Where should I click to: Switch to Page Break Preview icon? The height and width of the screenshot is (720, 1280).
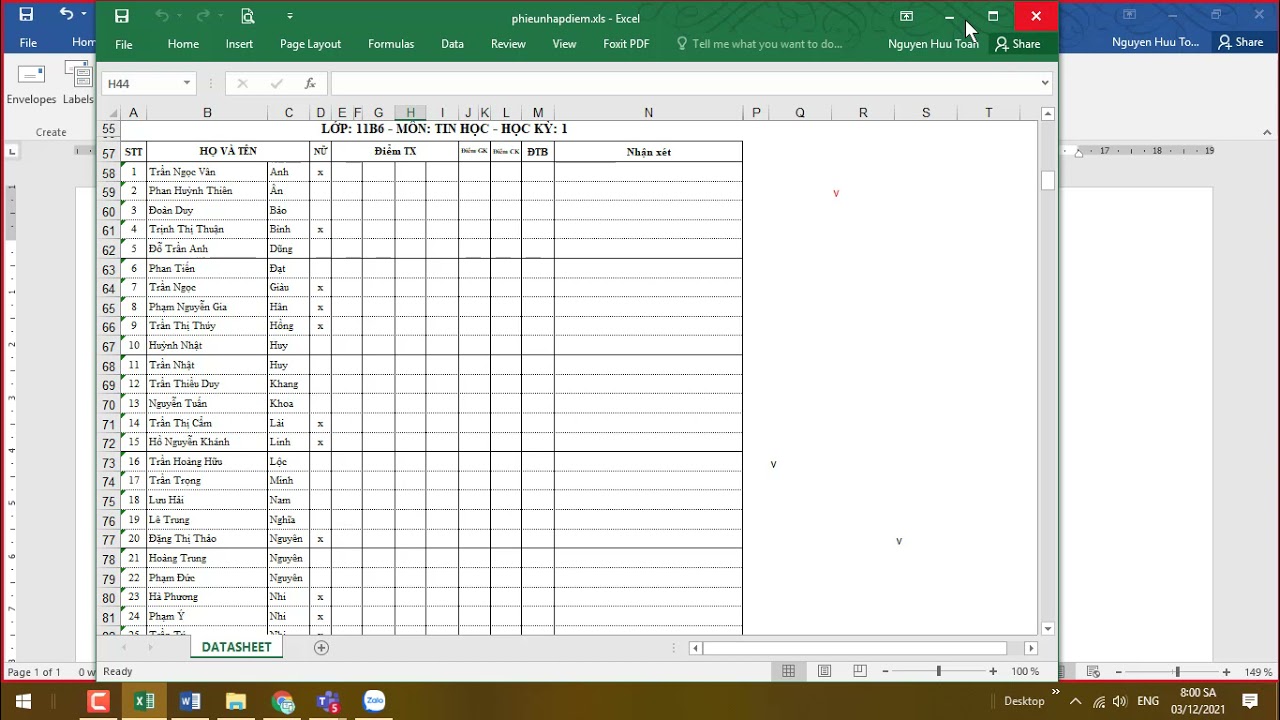pos(860,671)
